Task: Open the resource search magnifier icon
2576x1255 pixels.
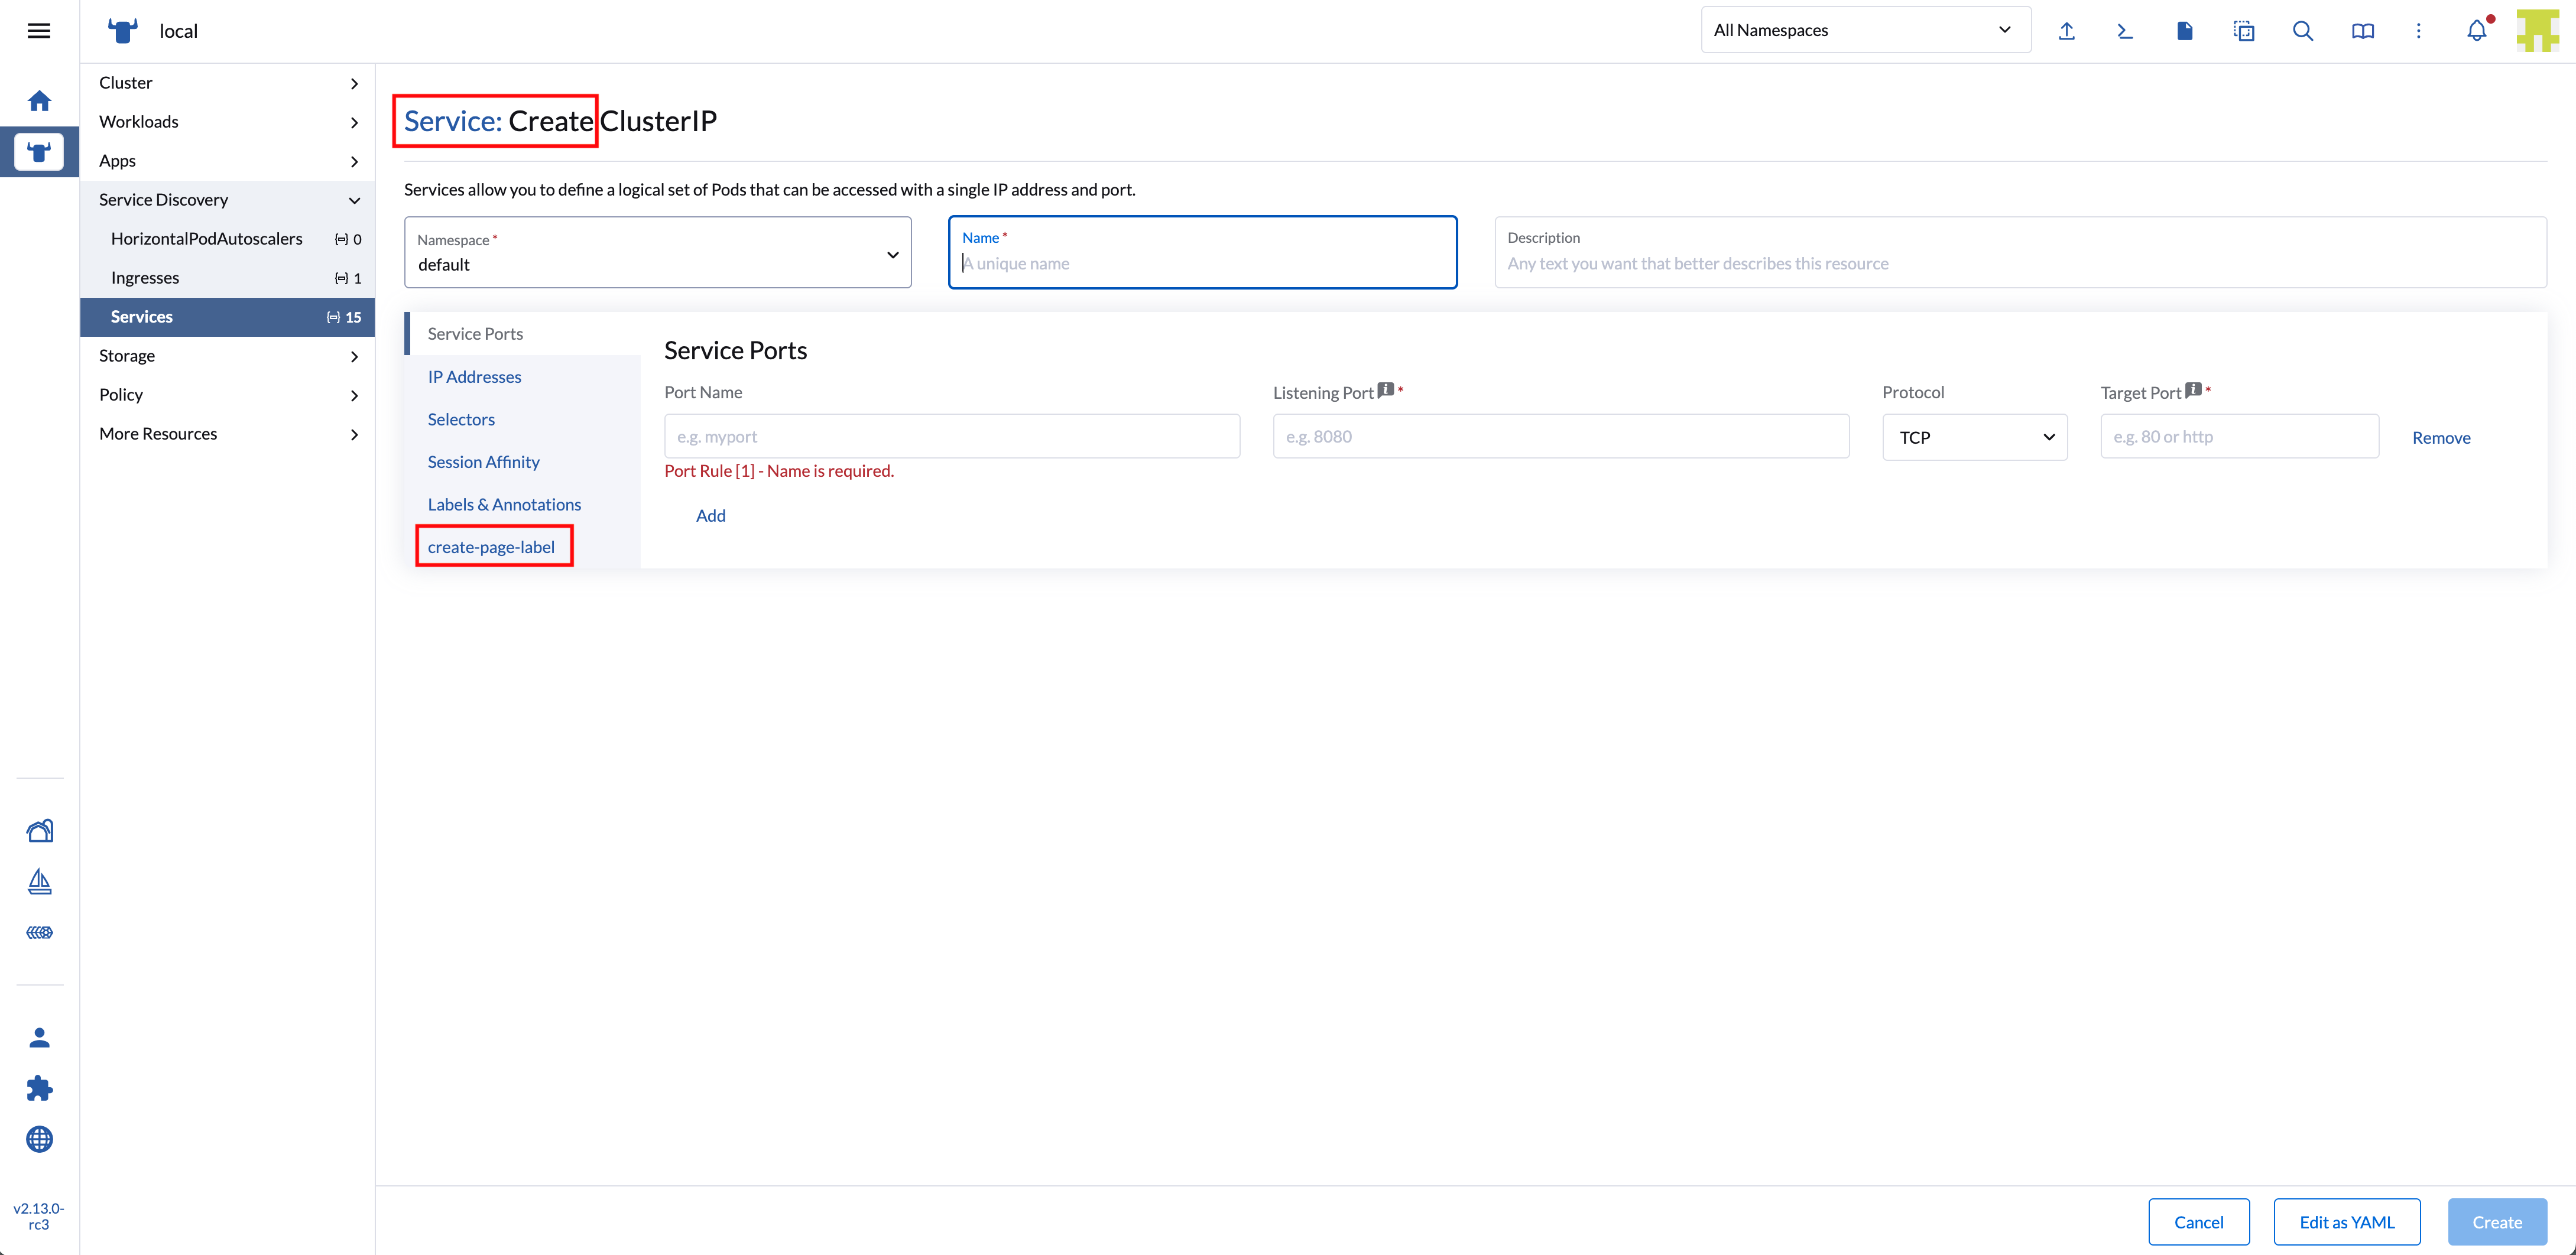Action: [2302, 31]
